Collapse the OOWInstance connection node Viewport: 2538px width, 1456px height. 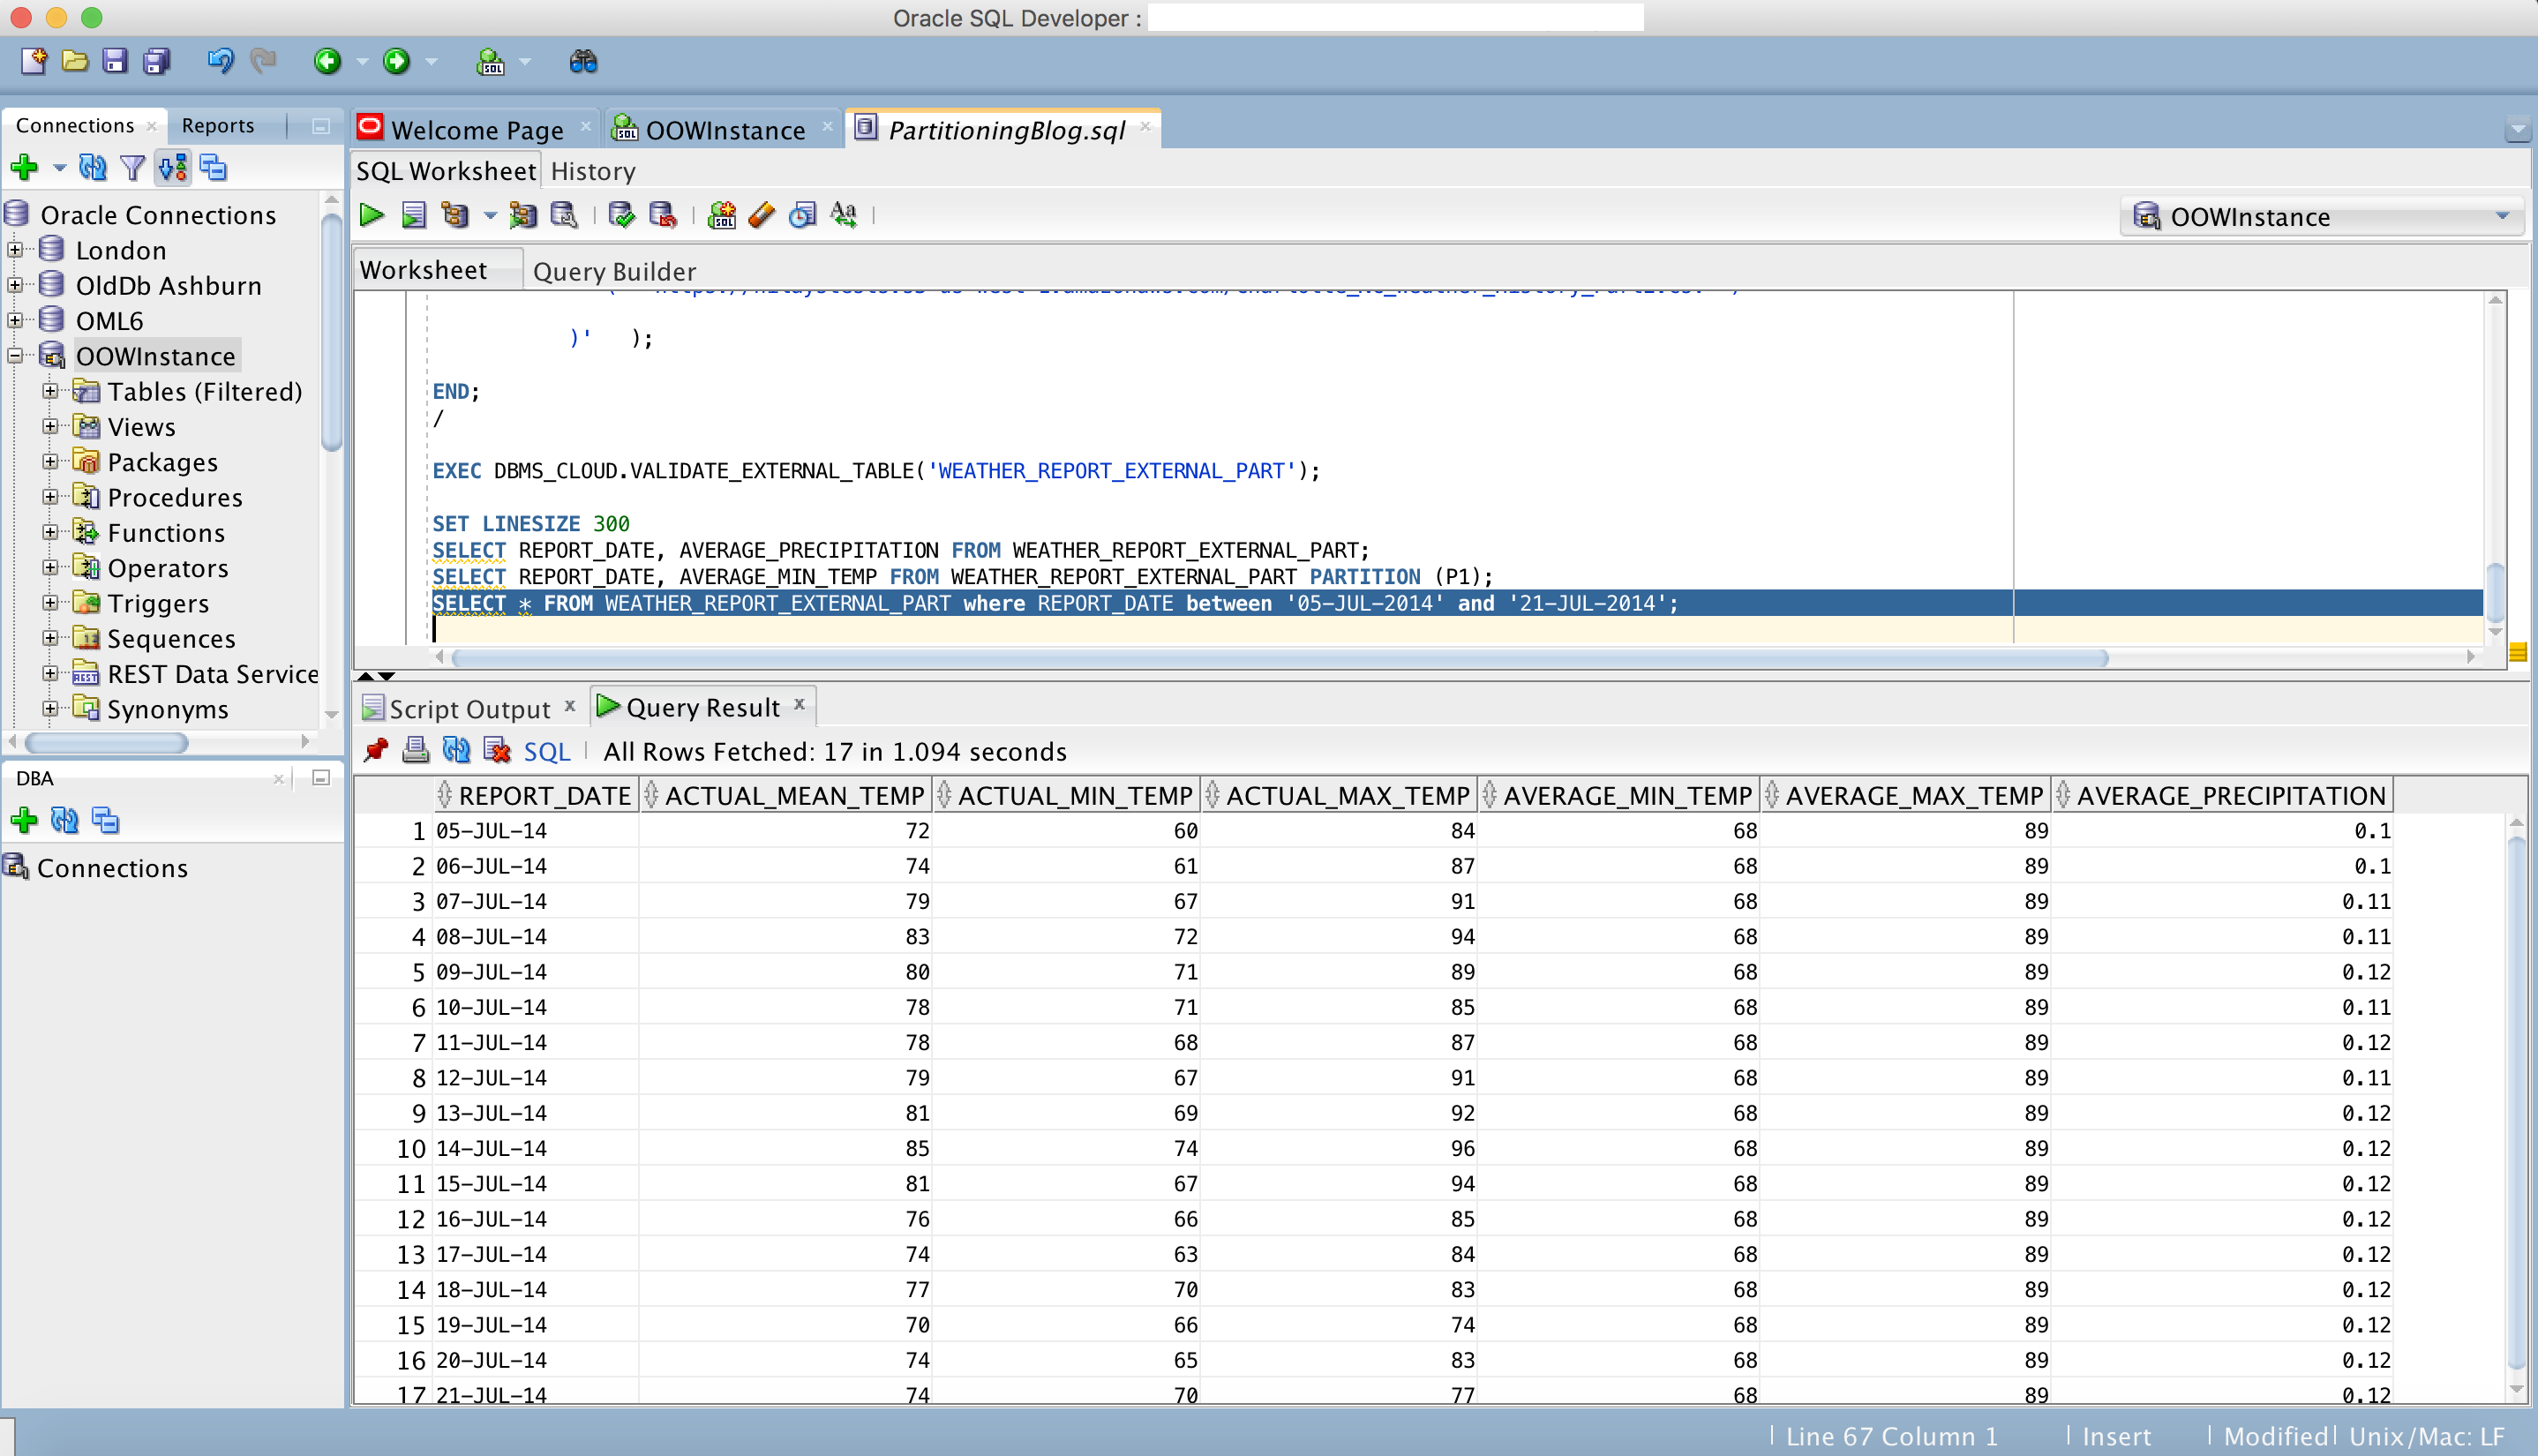(x=15, y=356)
